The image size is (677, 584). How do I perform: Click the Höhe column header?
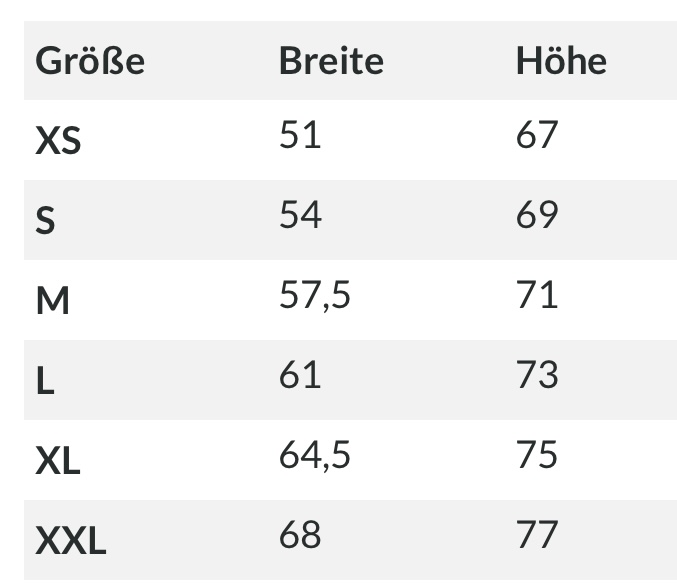pos(561,62)
